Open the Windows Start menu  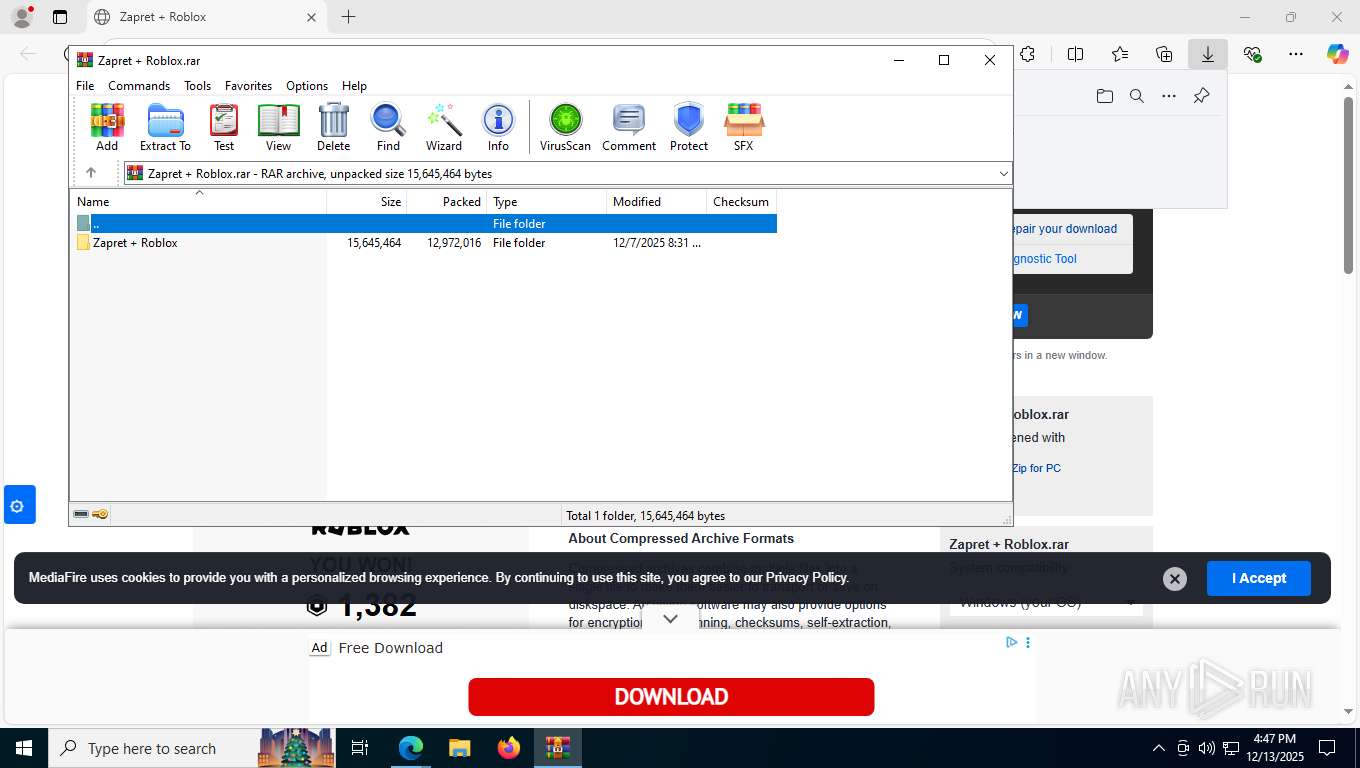pos(24,748)
